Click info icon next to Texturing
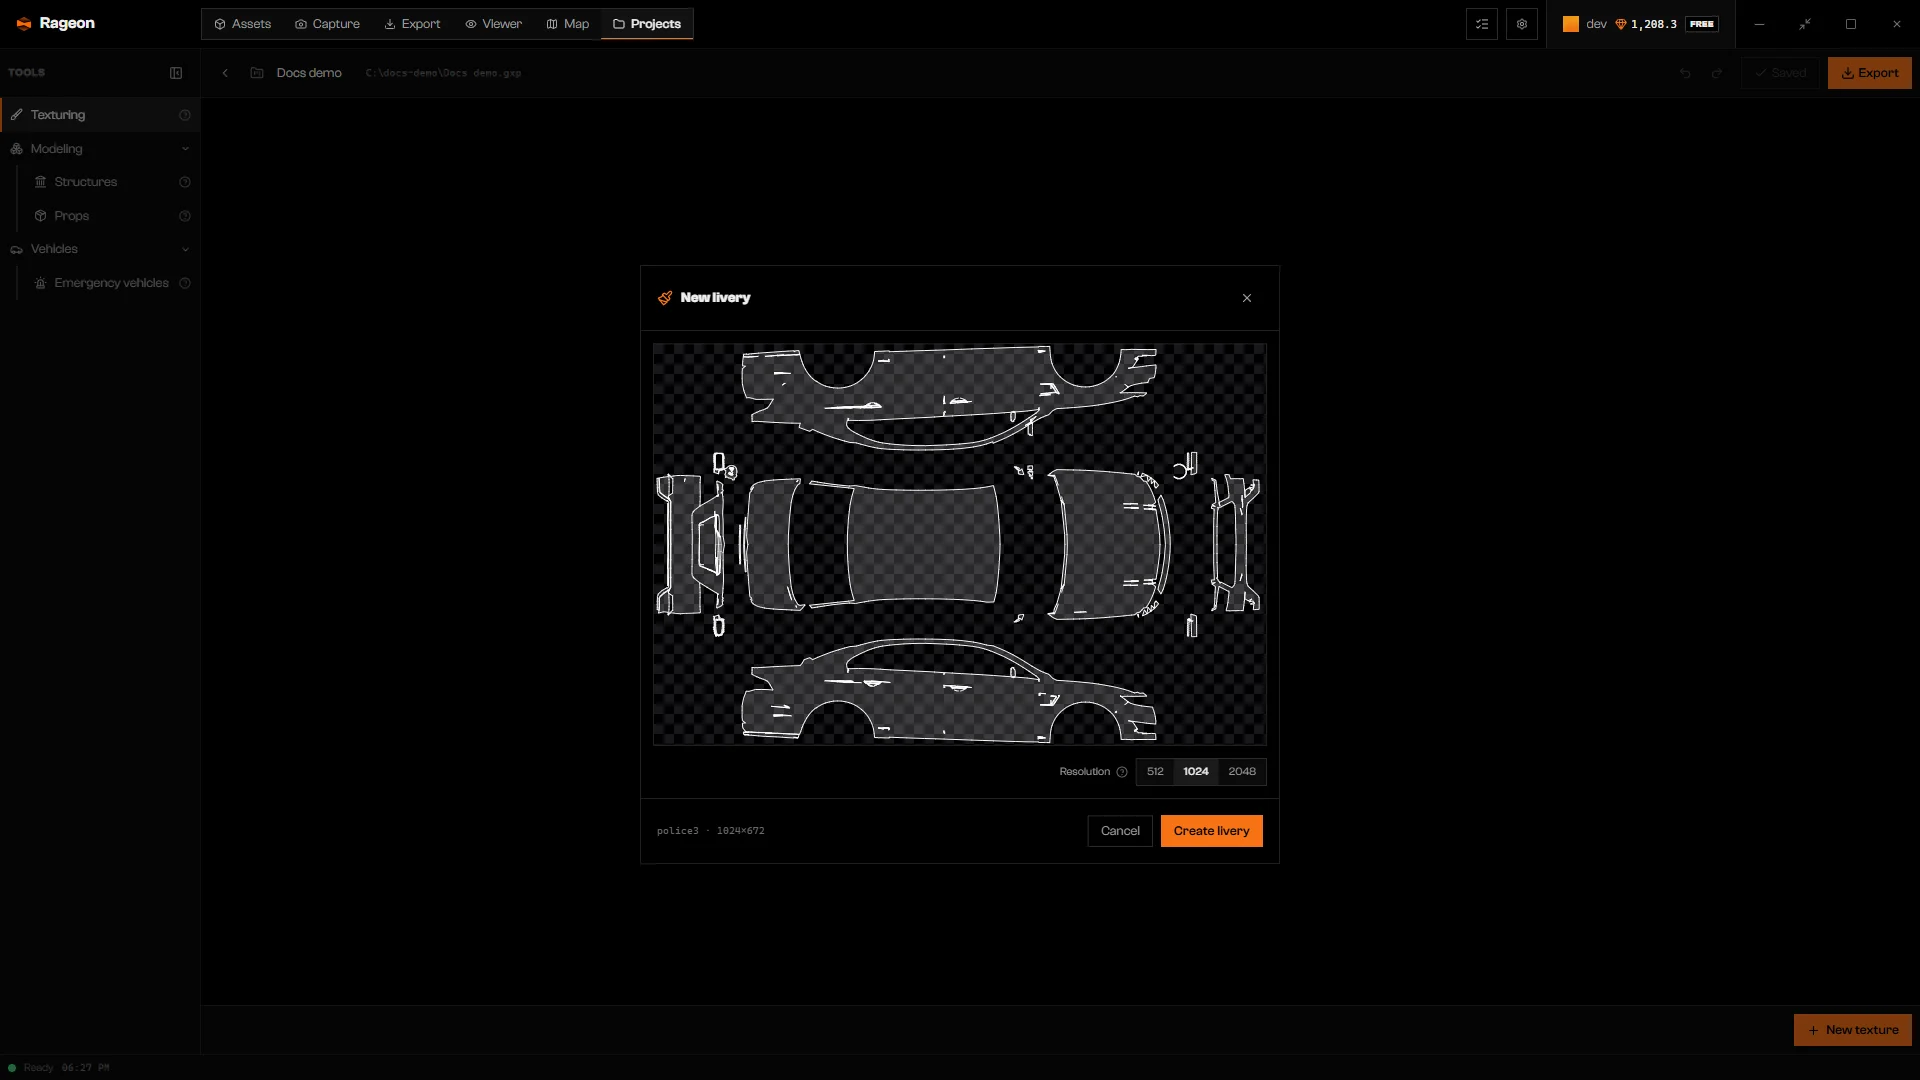1920x1080 pixels. pos(185,115)
